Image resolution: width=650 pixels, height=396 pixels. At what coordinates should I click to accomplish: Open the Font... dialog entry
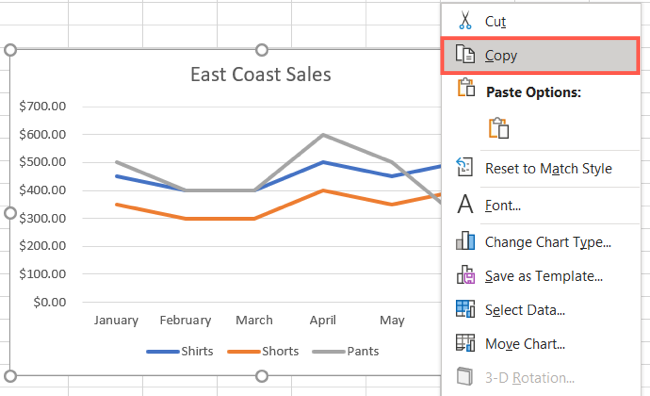tap(541, 205)
